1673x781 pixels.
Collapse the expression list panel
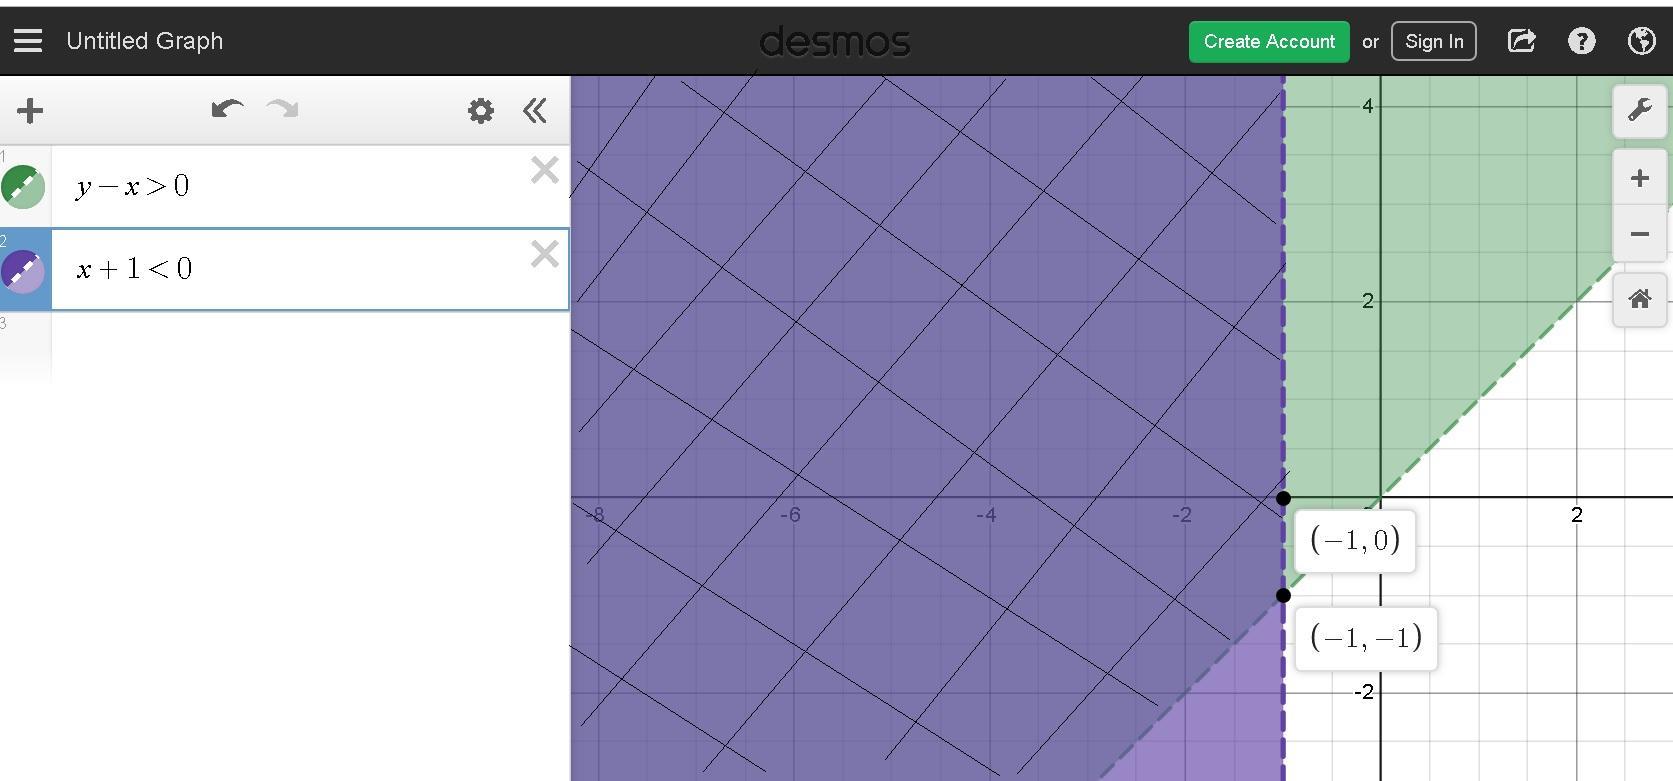pyautogui.click(x=535, y=110)
